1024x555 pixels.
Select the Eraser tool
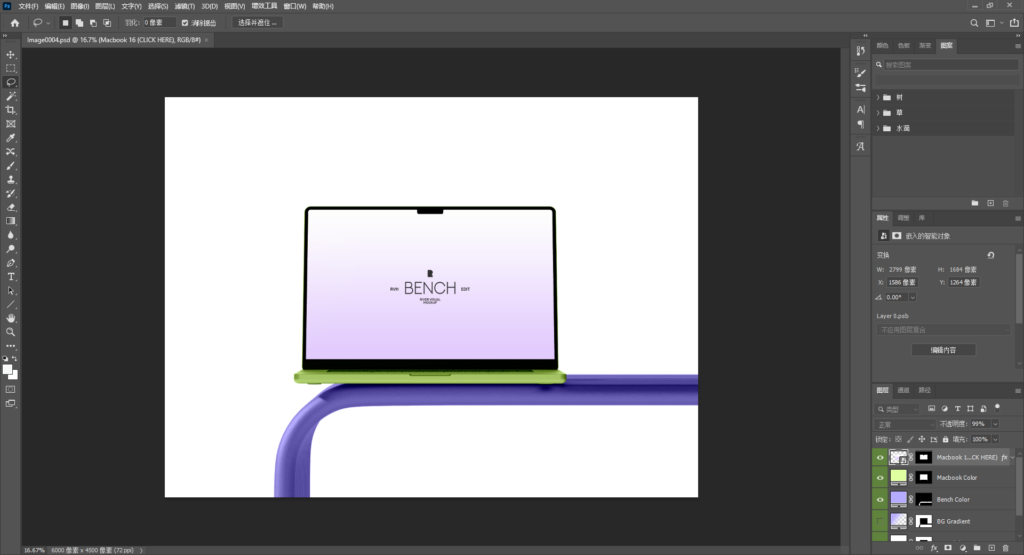point(10,207)
